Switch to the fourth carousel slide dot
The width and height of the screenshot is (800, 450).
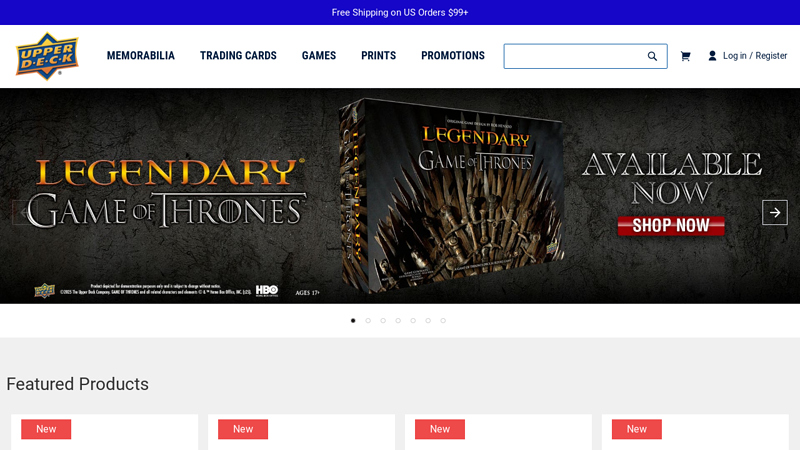[398, 321]
